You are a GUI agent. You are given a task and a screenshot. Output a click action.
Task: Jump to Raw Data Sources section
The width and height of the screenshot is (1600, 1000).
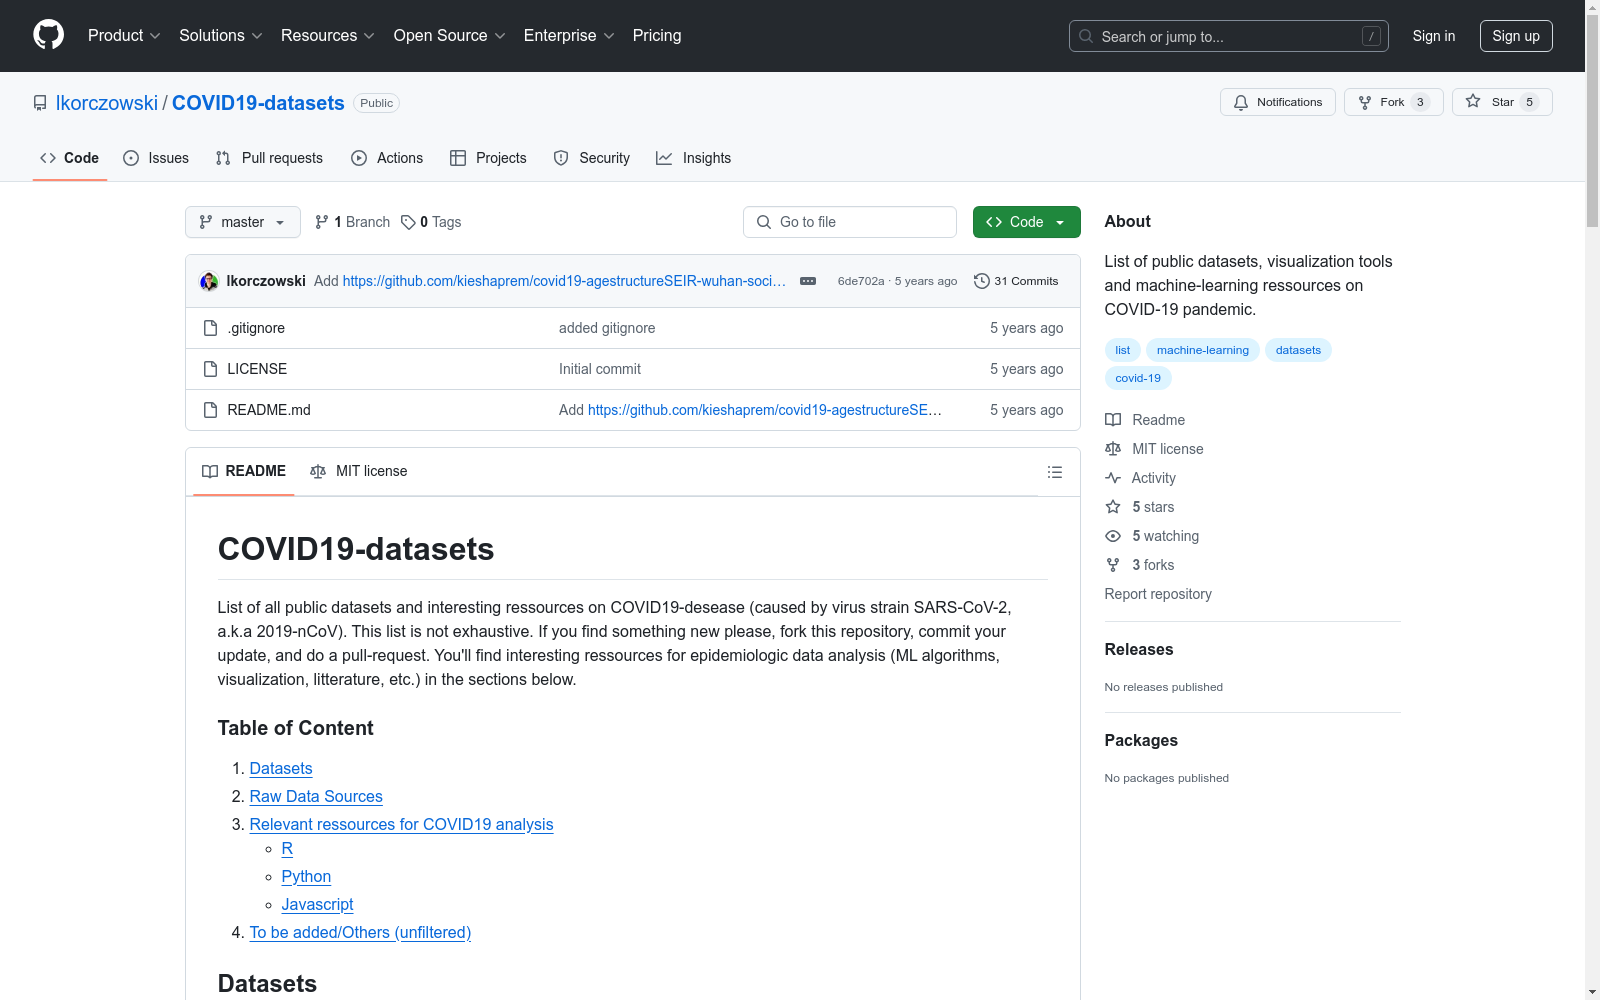(316, 796)
